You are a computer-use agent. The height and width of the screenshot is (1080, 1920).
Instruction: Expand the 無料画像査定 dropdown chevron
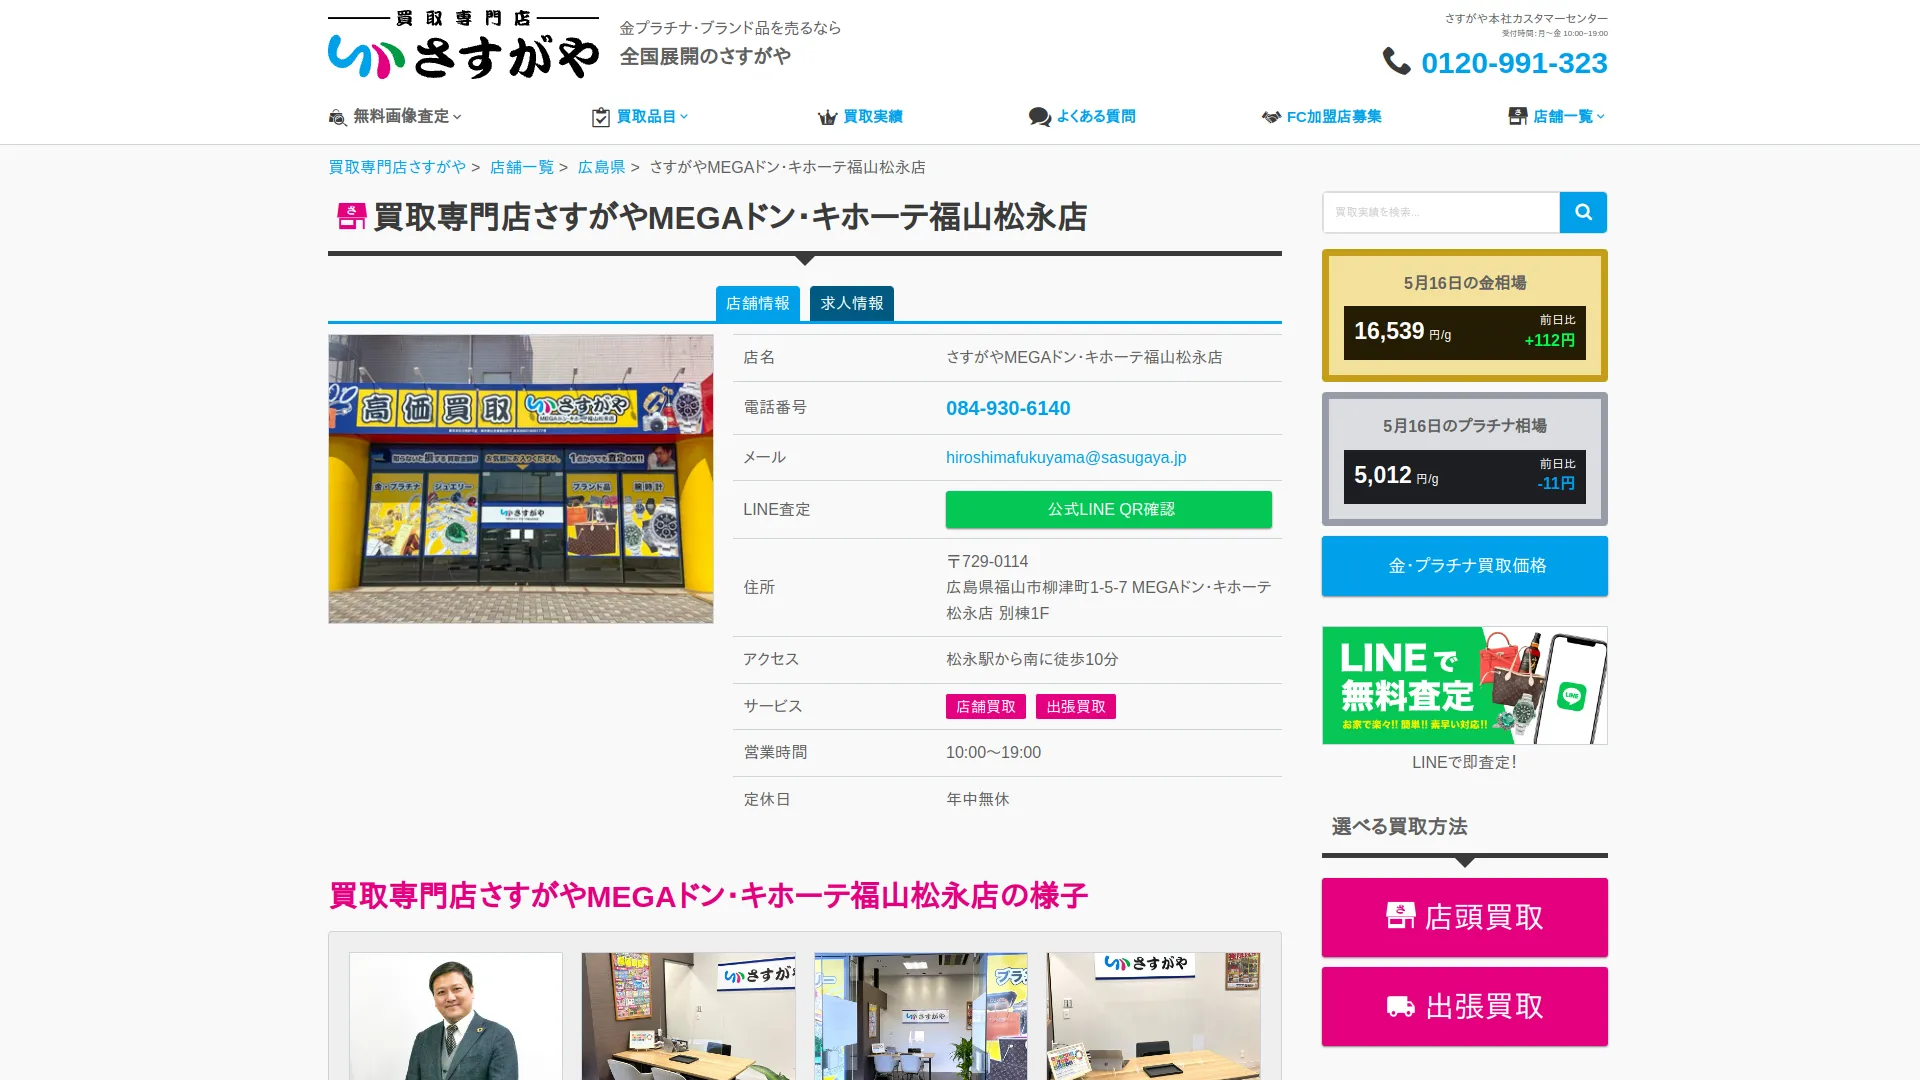[x=457, y=117]
